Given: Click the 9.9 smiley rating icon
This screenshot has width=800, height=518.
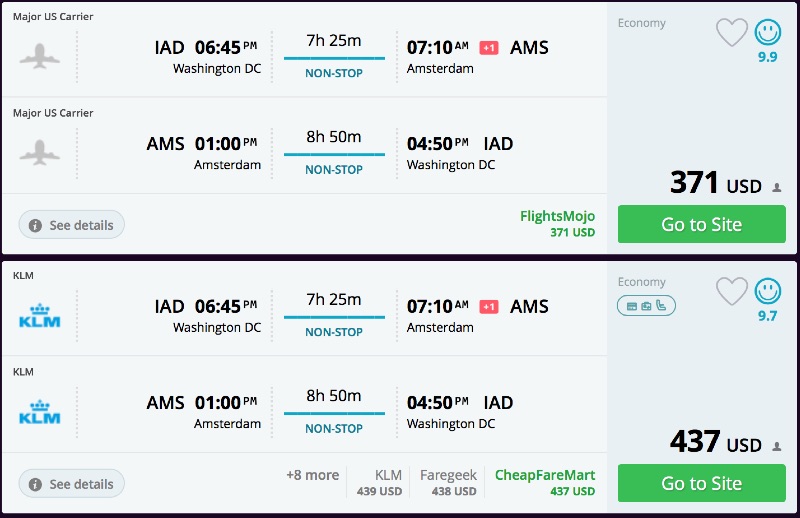Looking at the screenshot, I should click(x=768, y=33).
